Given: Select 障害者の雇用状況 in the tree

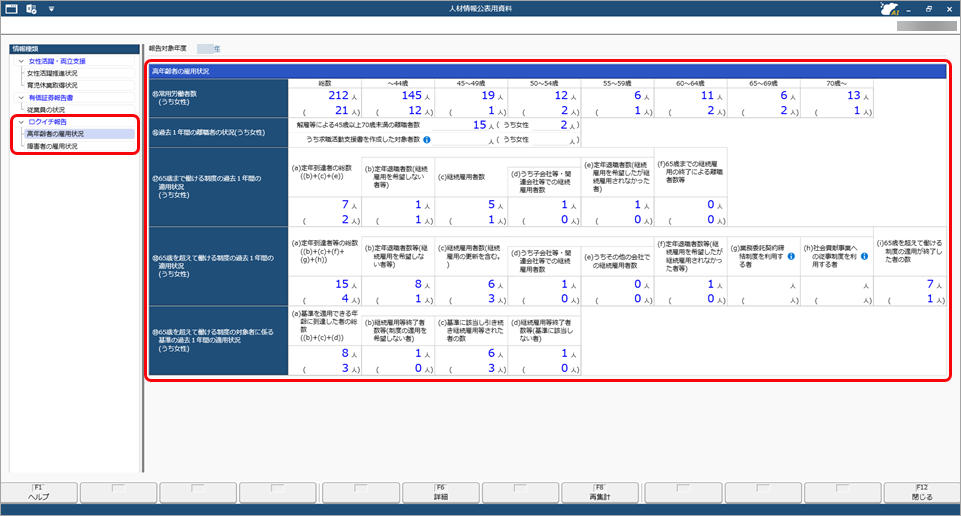Looking at the screenshot, I should tap(52, 146).
